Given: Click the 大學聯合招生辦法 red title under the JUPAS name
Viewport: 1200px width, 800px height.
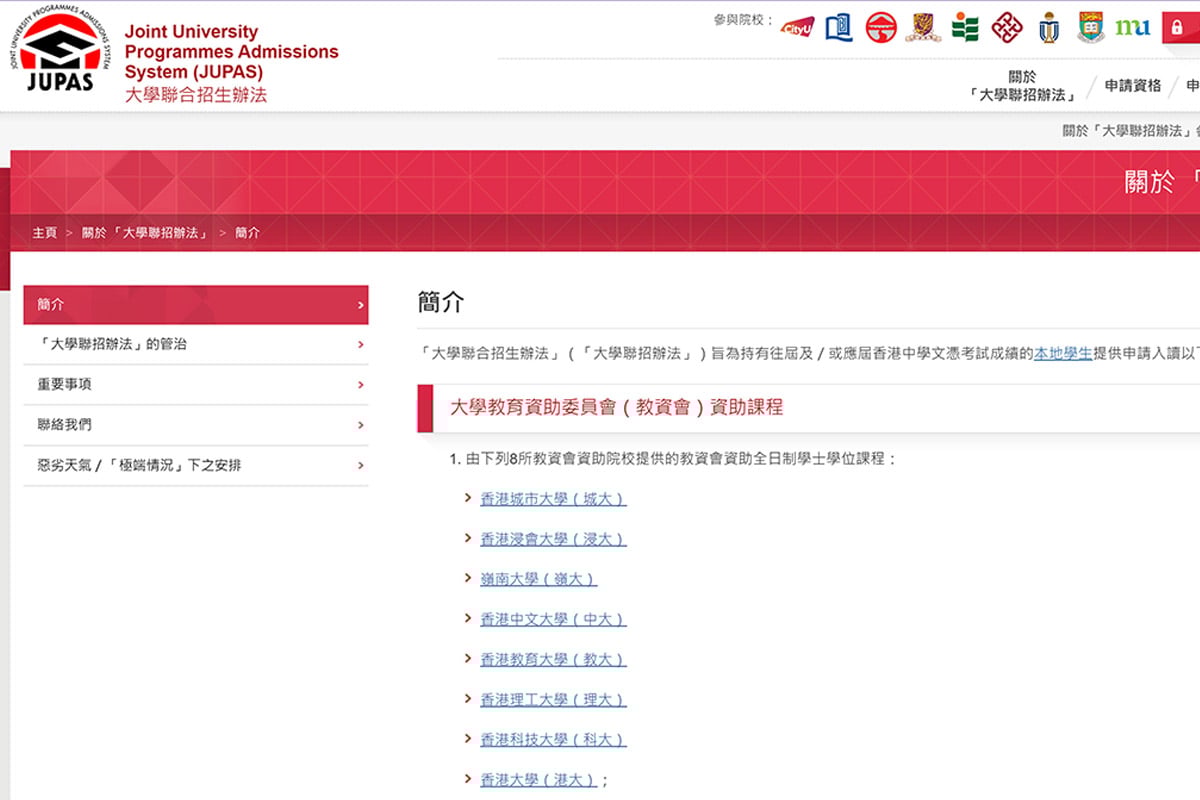Looking at the screenshot, I should [x=196, y=95].
